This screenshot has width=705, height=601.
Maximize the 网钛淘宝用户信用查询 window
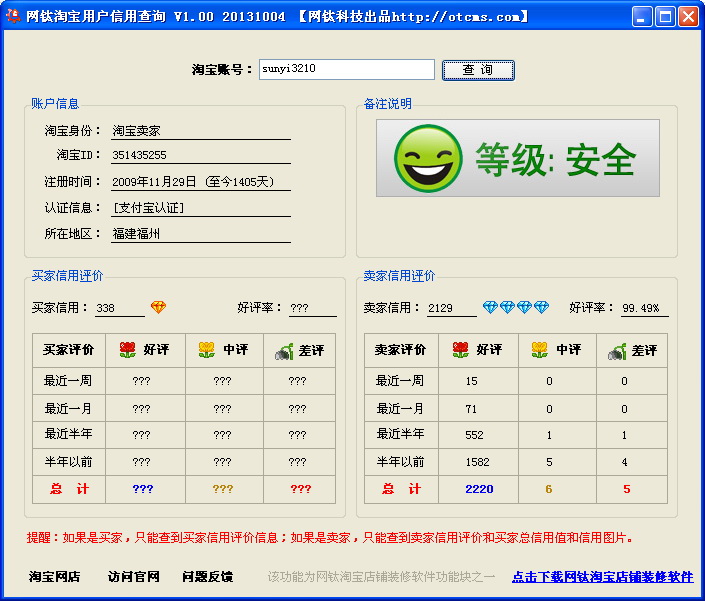click(x=665, y=17)
